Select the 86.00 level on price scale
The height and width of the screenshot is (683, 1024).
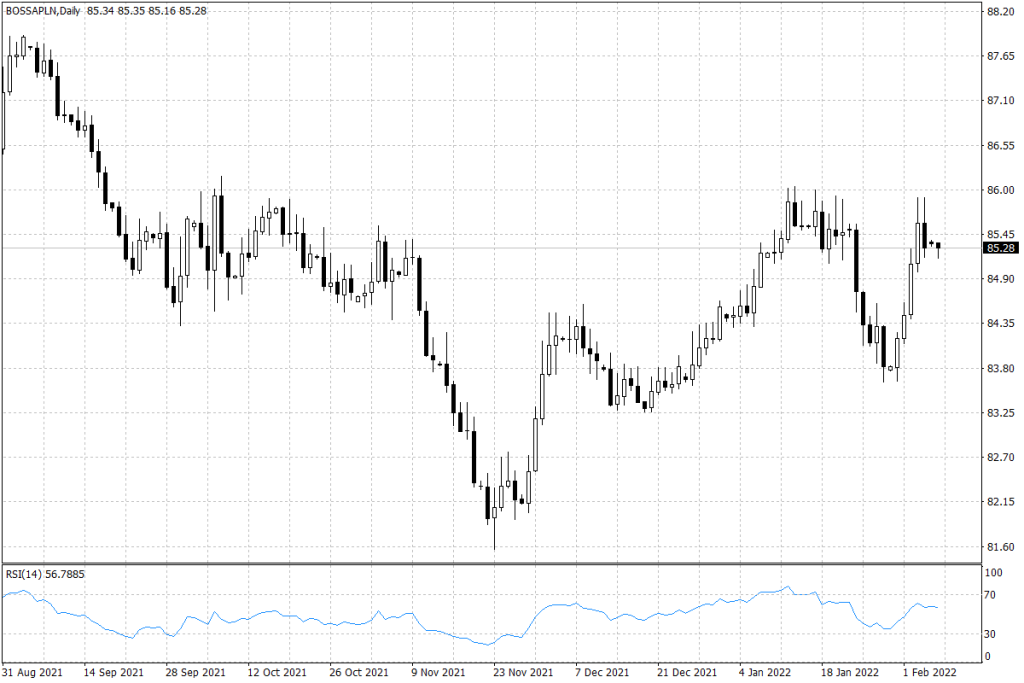pos(1000,190)
